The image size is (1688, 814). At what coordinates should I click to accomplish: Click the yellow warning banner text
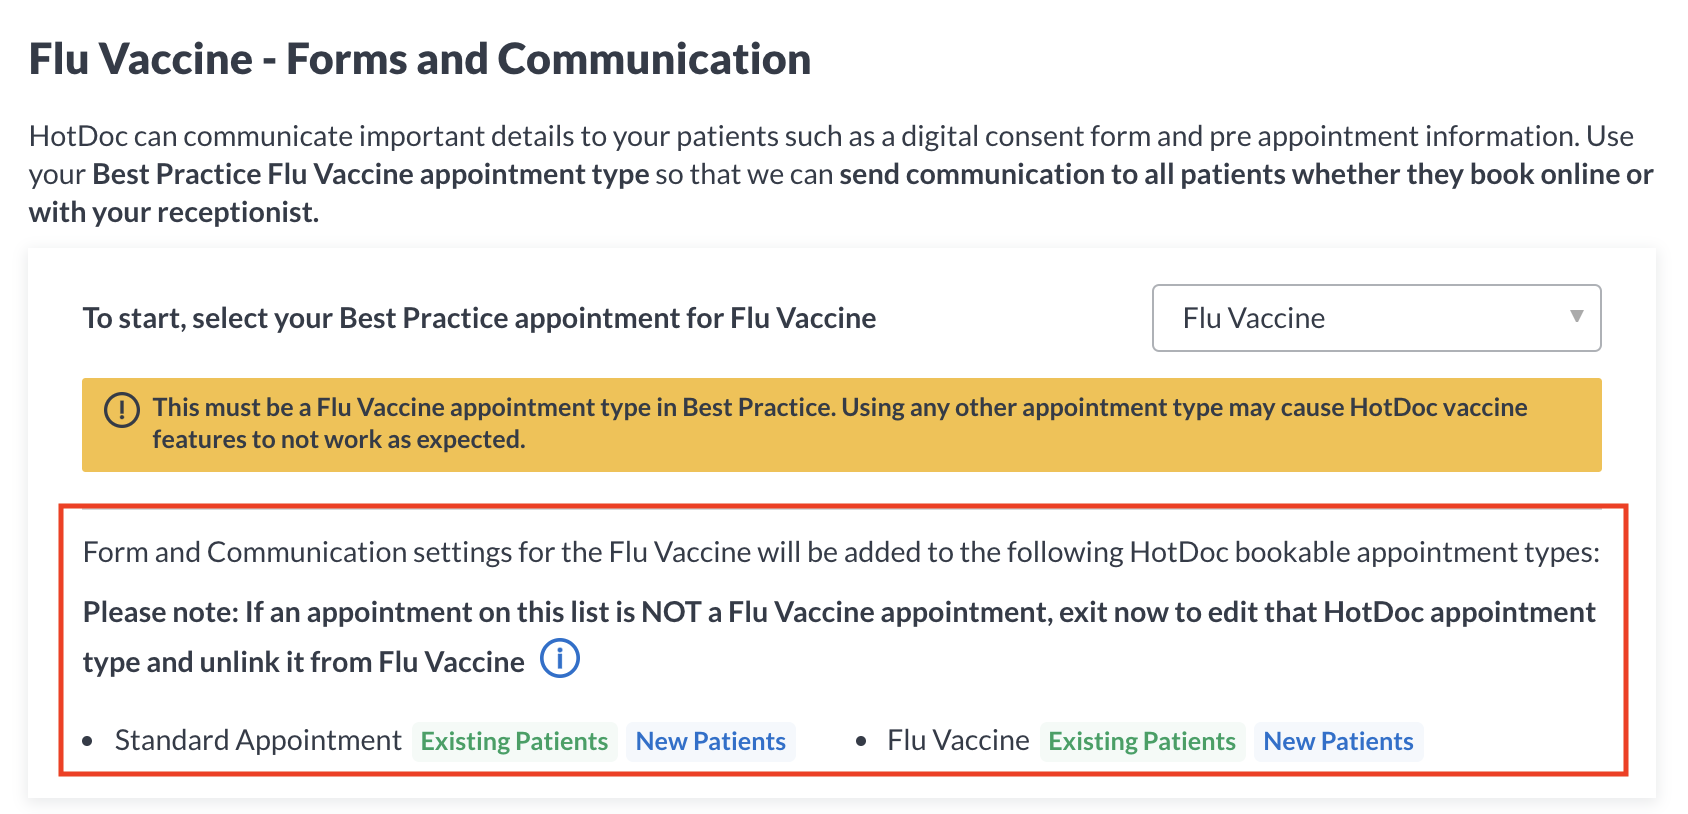840,423
